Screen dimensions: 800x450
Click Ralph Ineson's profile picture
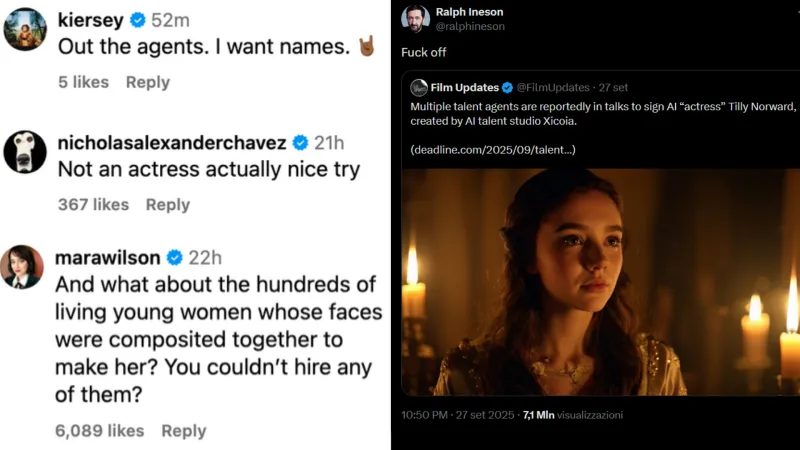click(x=416, y=19)
